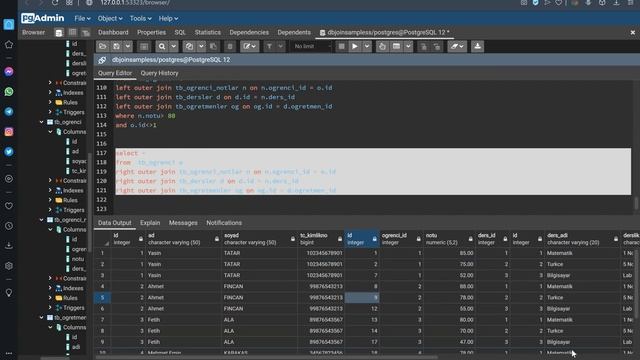Open Telegram in the browser sidebar
Viewport: 640px width, 360px height.
pyautogui.click(x=9, y=112)
